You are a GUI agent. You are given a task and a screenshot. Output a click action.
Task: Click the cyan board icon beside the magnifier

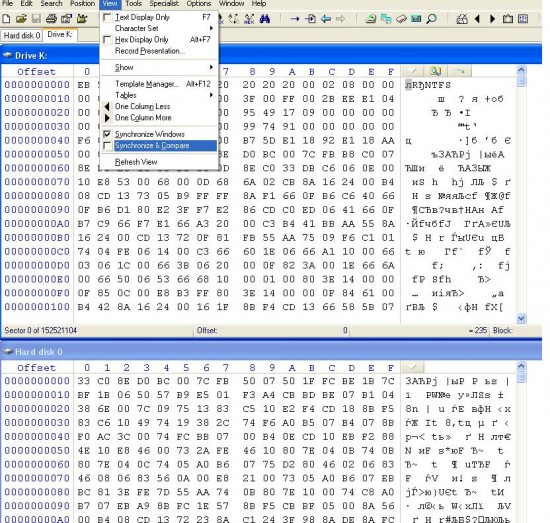[416, 19]
